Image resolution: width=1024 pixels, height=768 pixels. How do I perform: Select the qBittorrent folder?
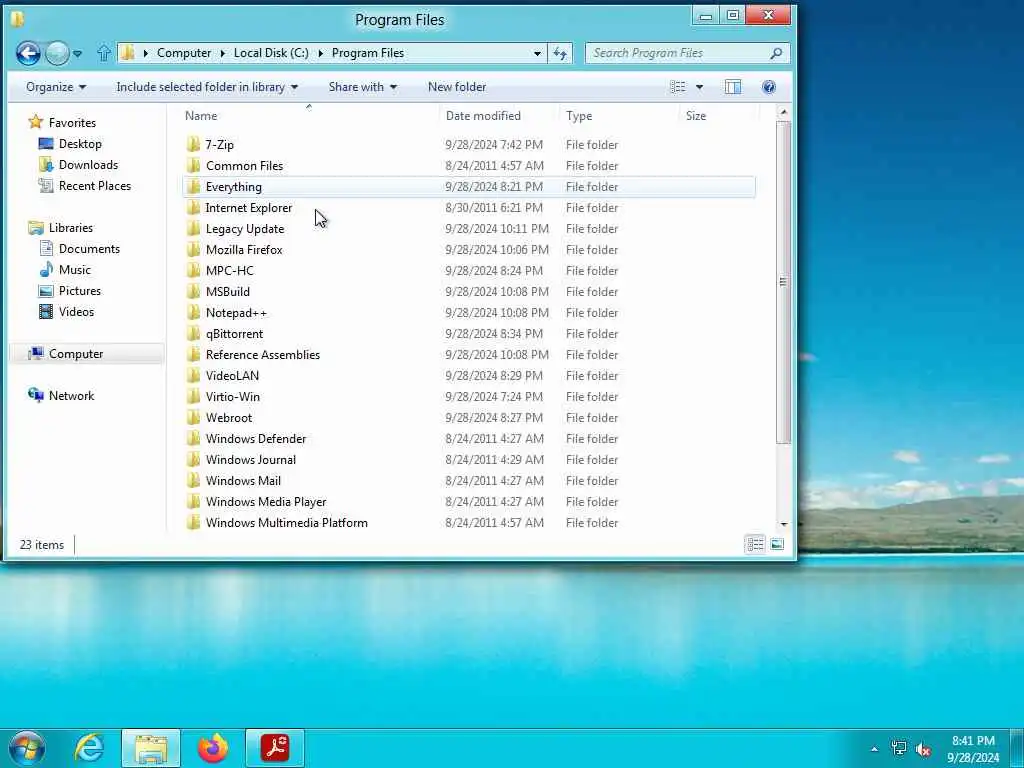click(x=234, y=334)
